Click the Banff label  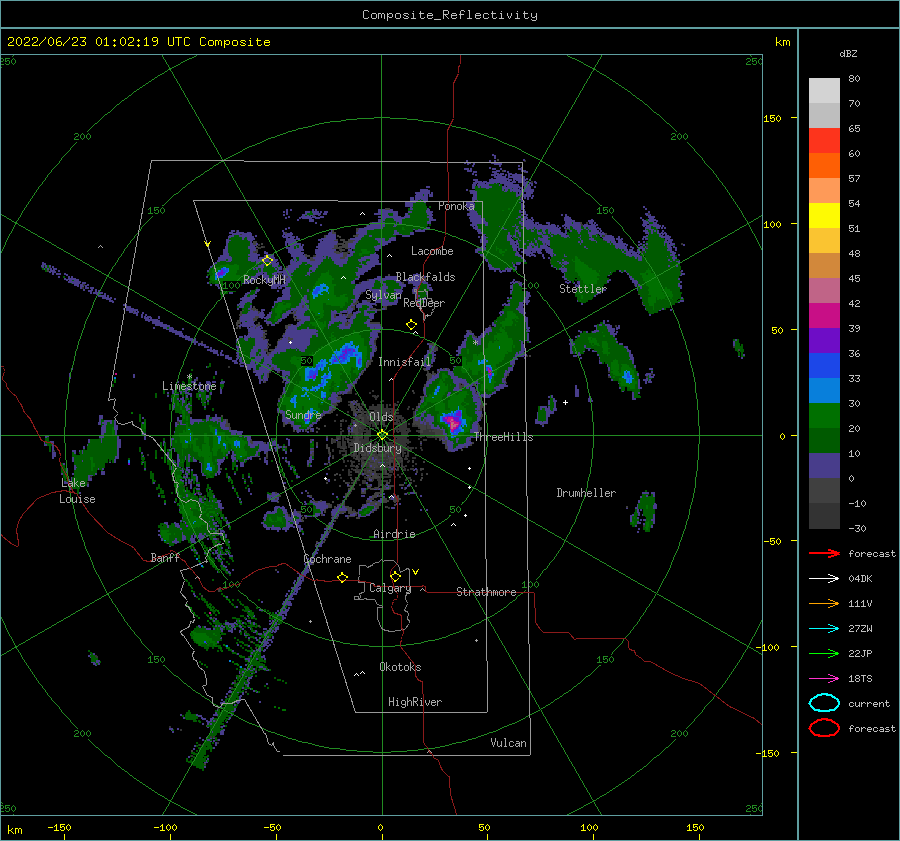point(165,558)
